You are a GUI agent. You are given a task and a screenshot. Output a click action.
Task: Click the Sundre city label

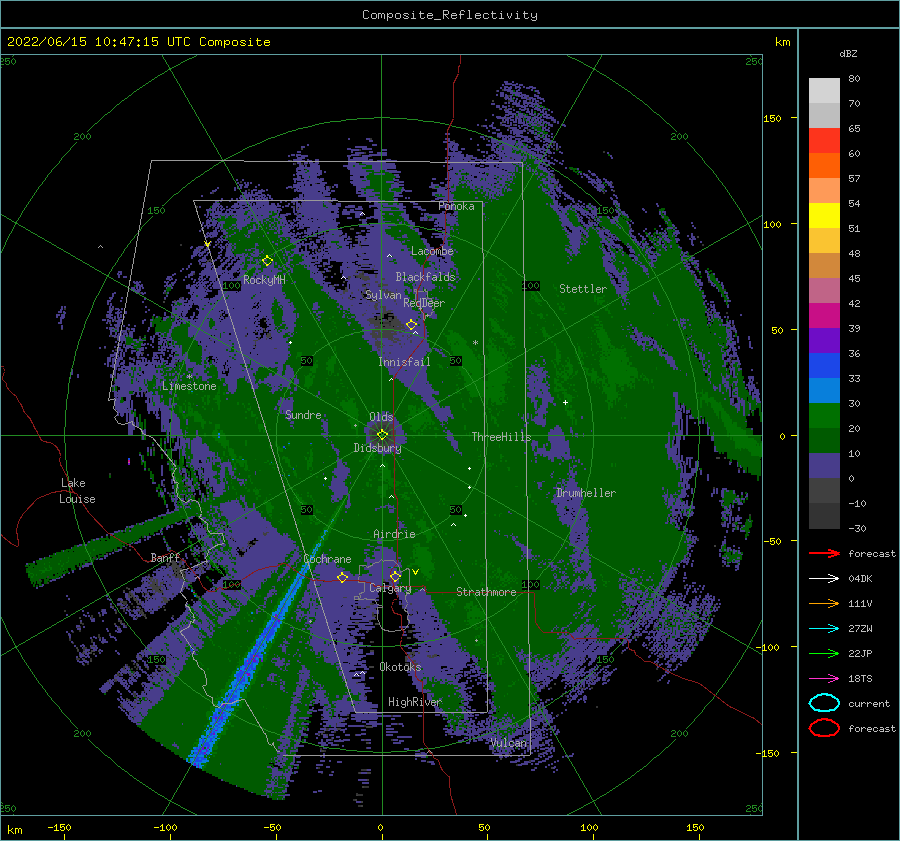click(303, 414)
